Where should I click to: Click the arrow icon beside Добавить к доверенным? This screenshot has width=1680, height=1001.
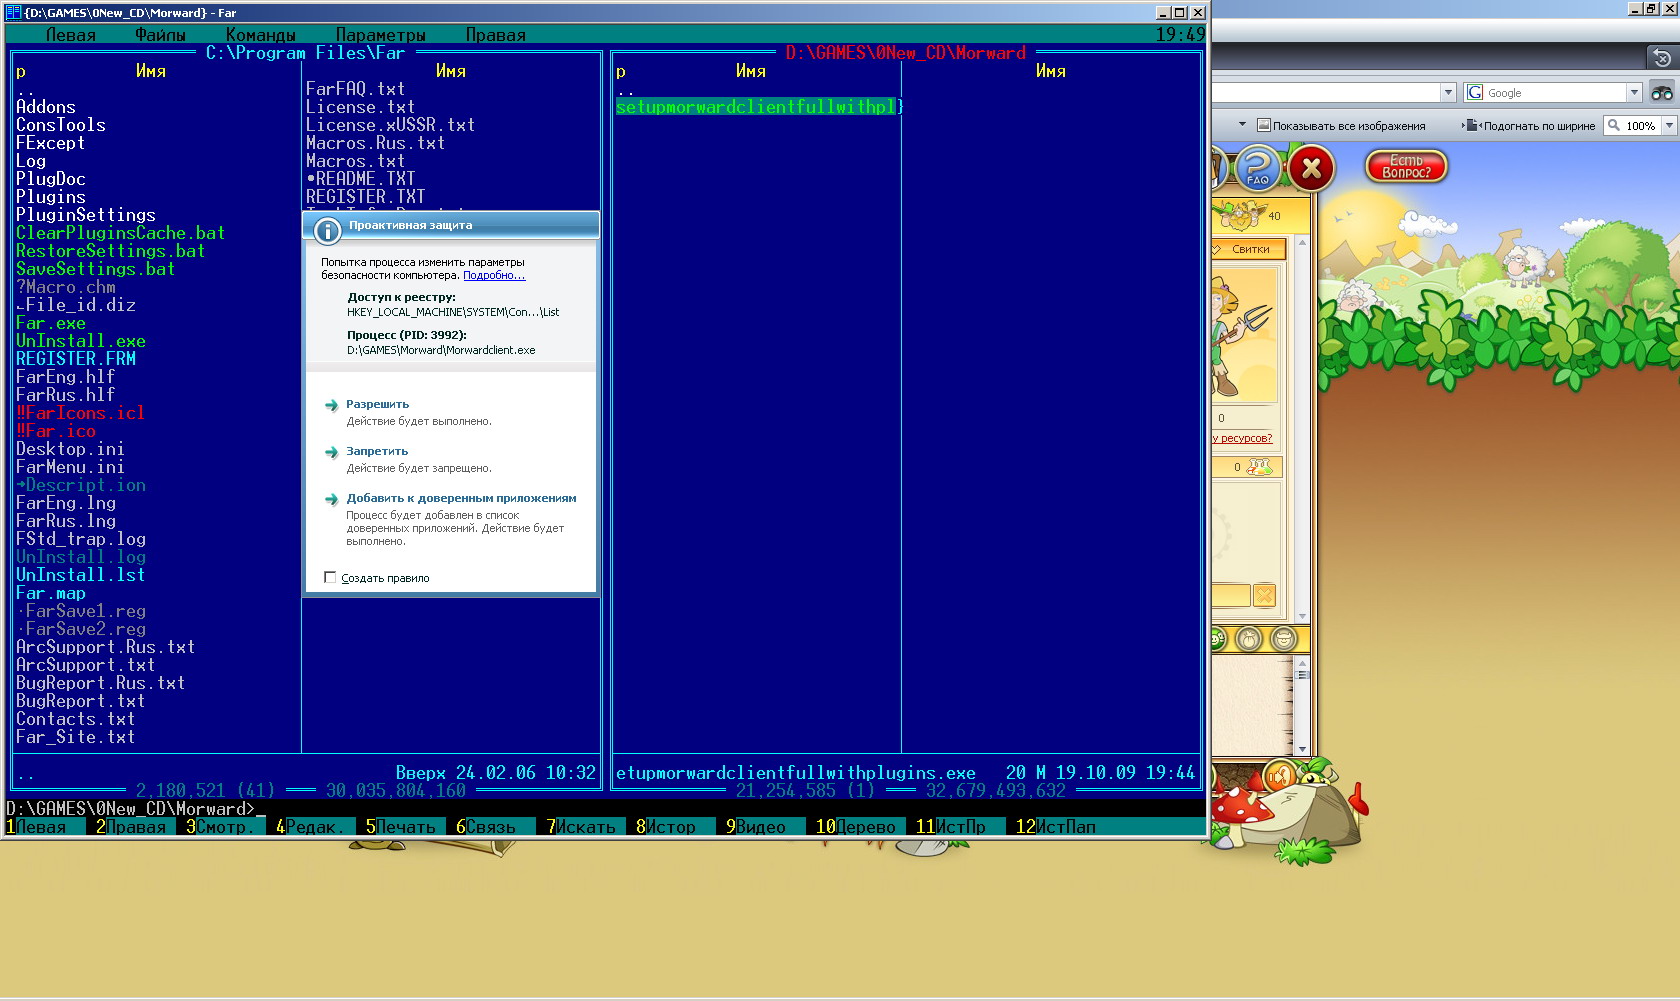(x=331, y=499)
